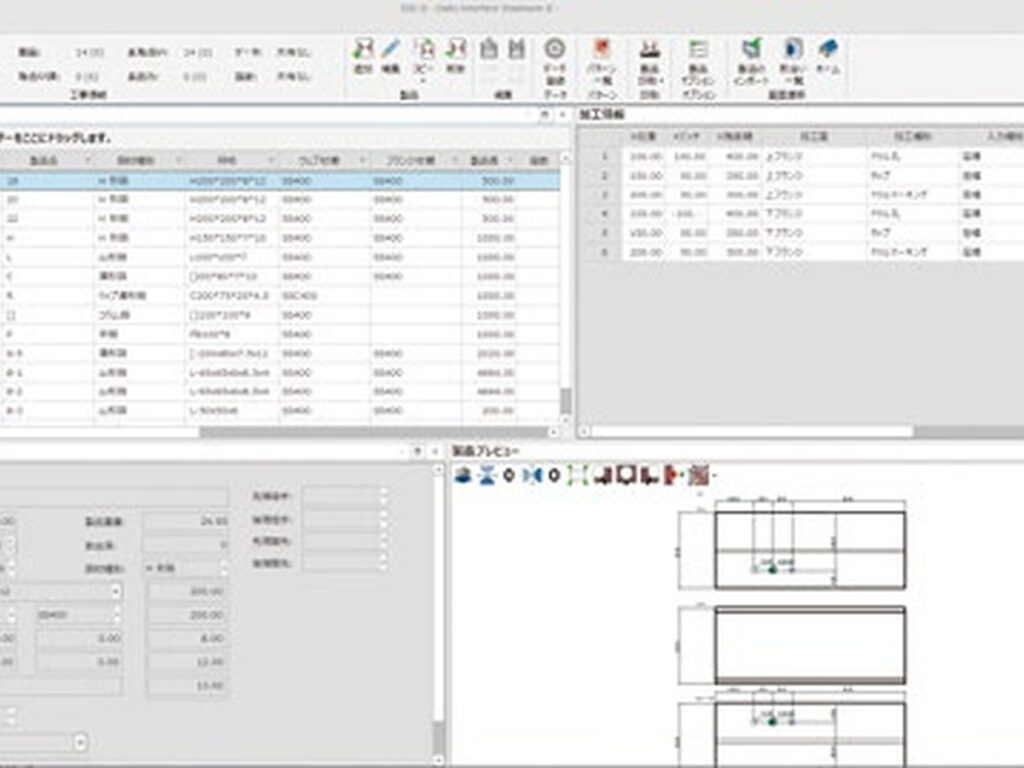The width and height of the screenshot is (1024, 768).
Task: Click the detail panel vertical scrollbar thumb
Action: pos(439,739)
